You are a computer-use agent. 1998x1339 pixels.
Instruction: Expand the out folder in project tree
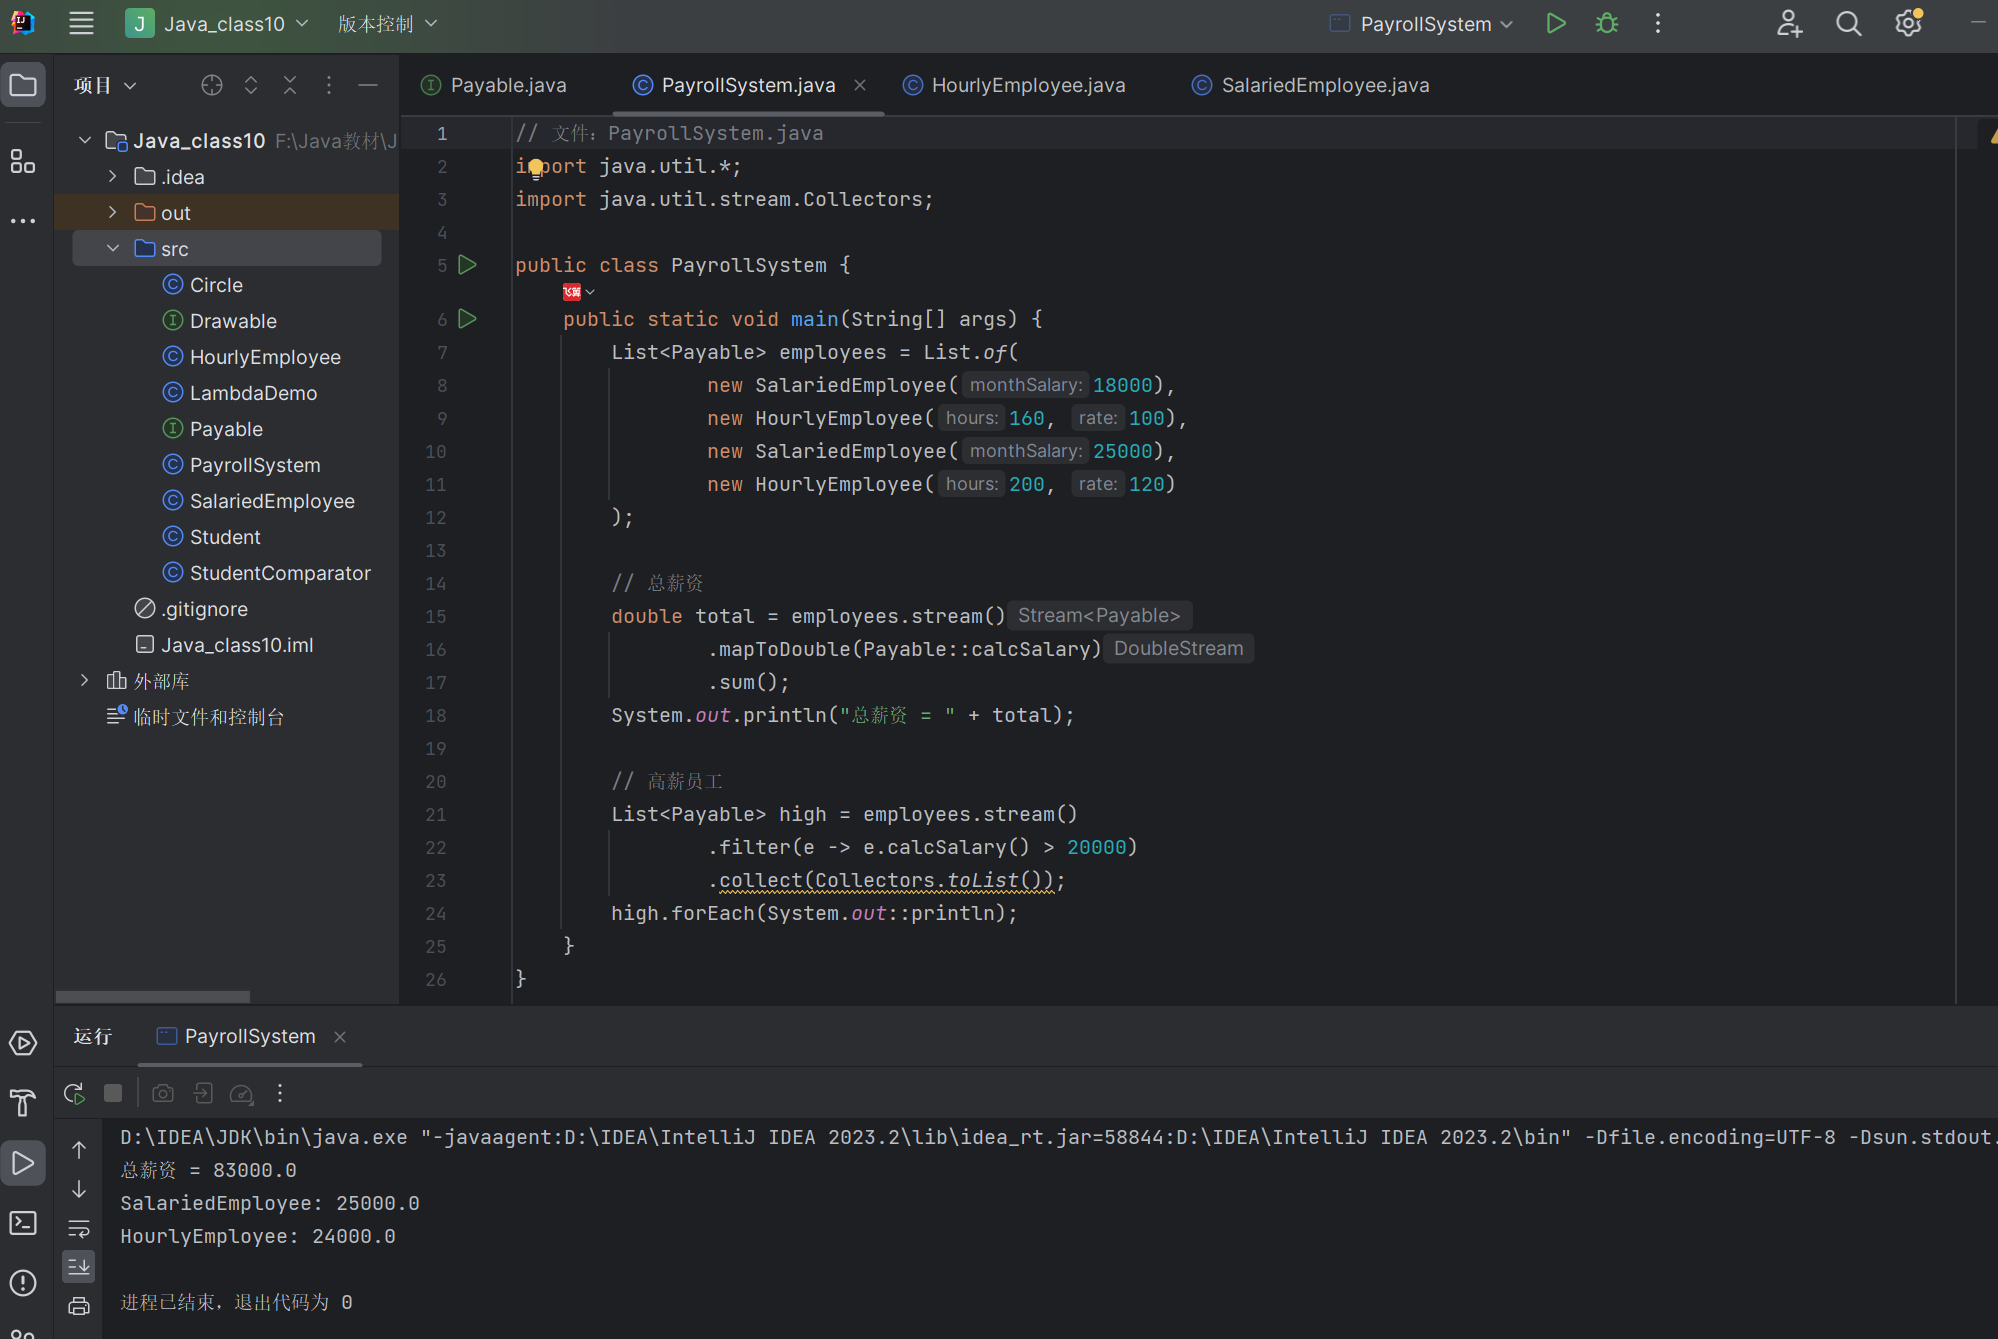coord(113,213)
